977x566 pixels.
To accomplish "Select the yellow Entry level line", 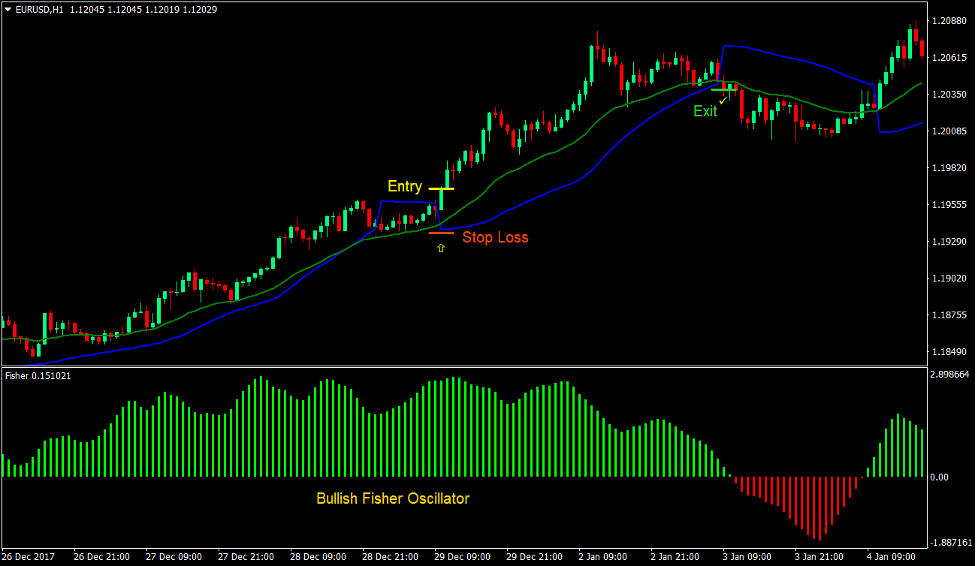I will coord(441,188).
